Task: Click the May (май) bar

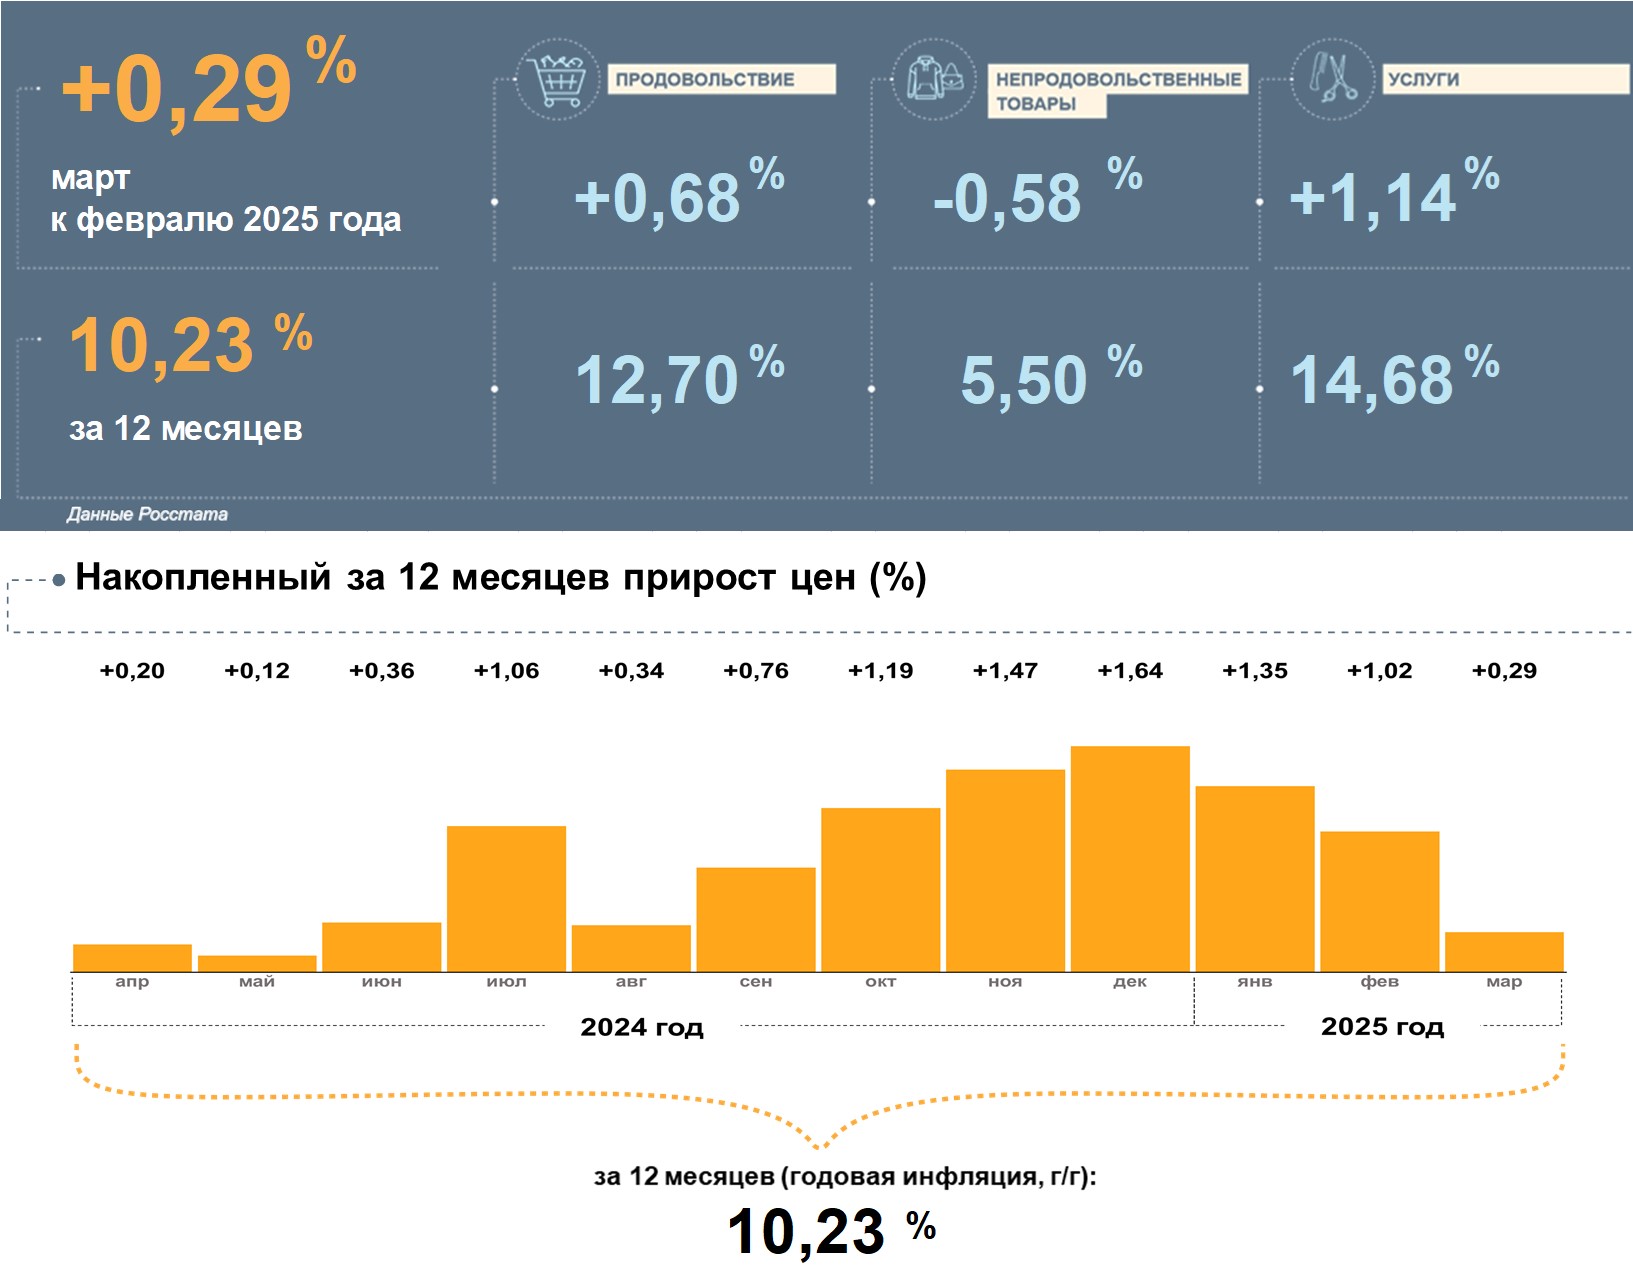Action: tap(257, 964)
